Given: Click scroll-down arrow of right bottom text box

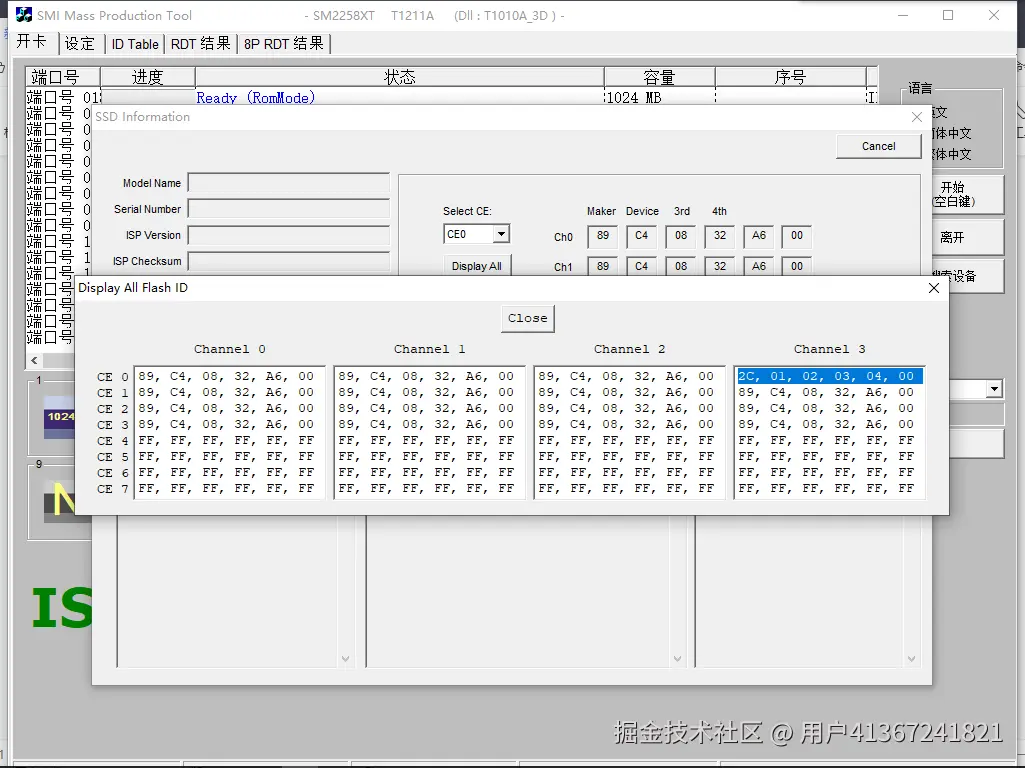Looking at the screenshot, I should point(911,659).
